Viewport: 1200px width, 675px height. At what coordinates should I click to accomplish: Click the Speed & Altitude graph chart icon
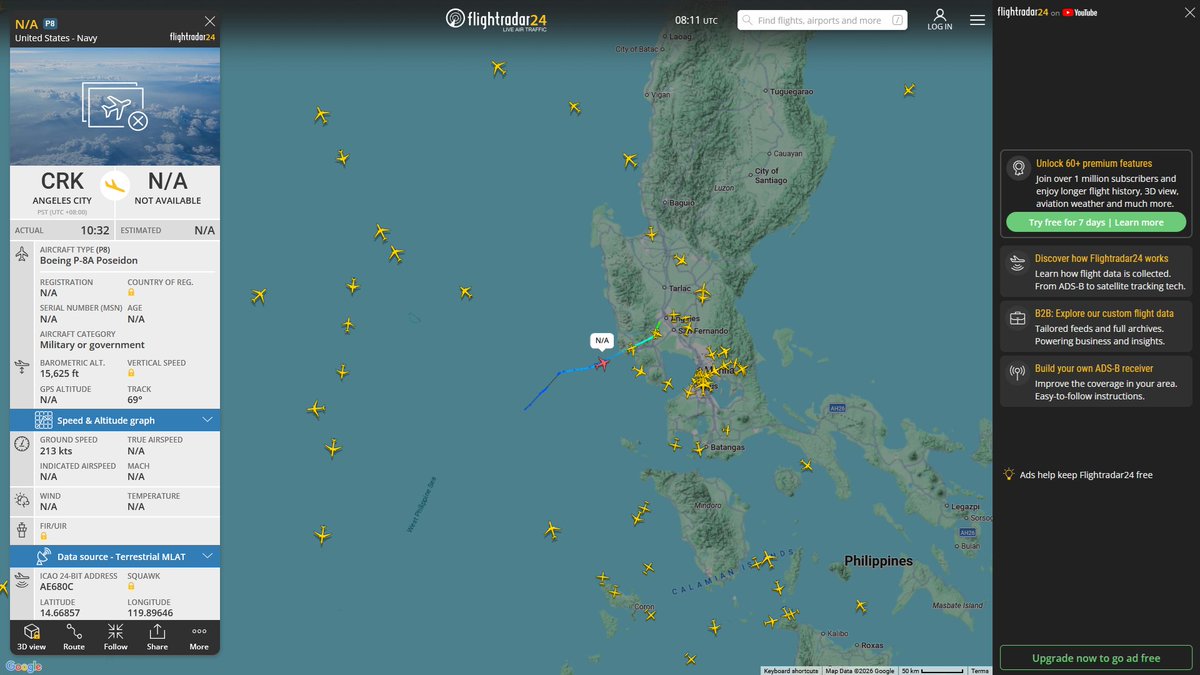click(43, 420)
